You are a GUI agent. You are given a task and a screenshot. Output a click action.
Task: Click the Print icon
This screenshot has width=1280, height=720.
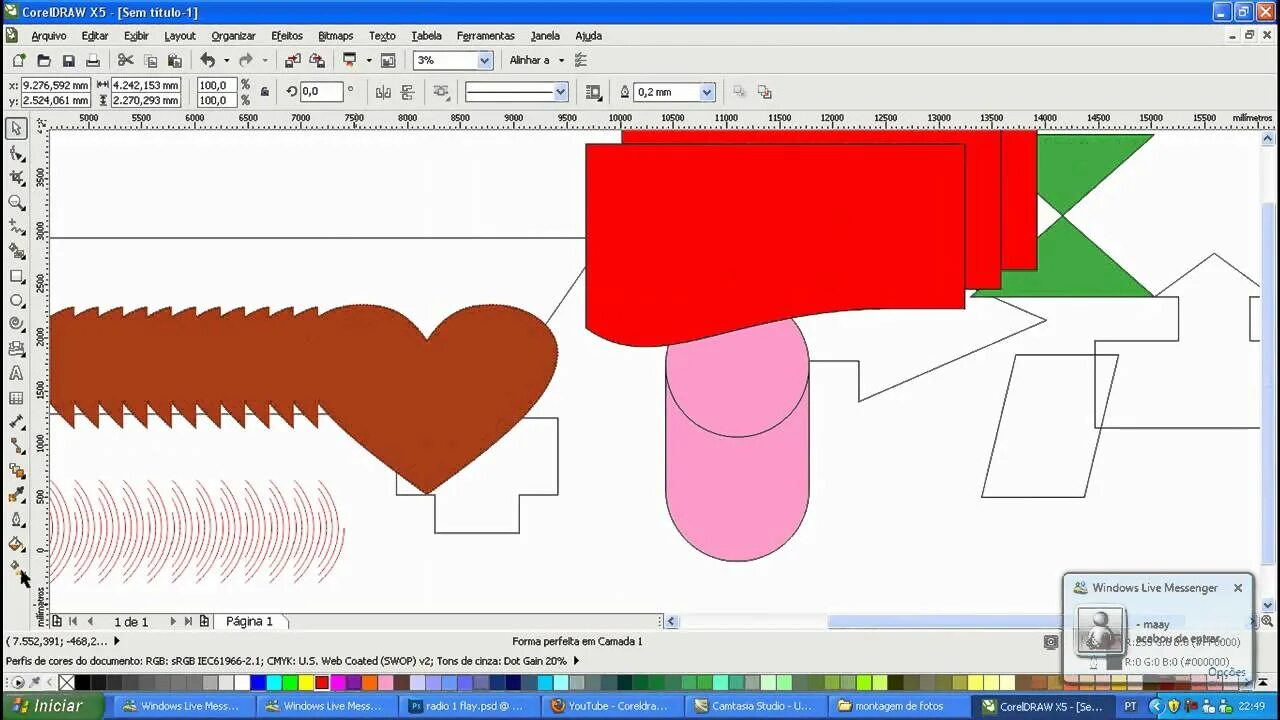tap(93, 61)
